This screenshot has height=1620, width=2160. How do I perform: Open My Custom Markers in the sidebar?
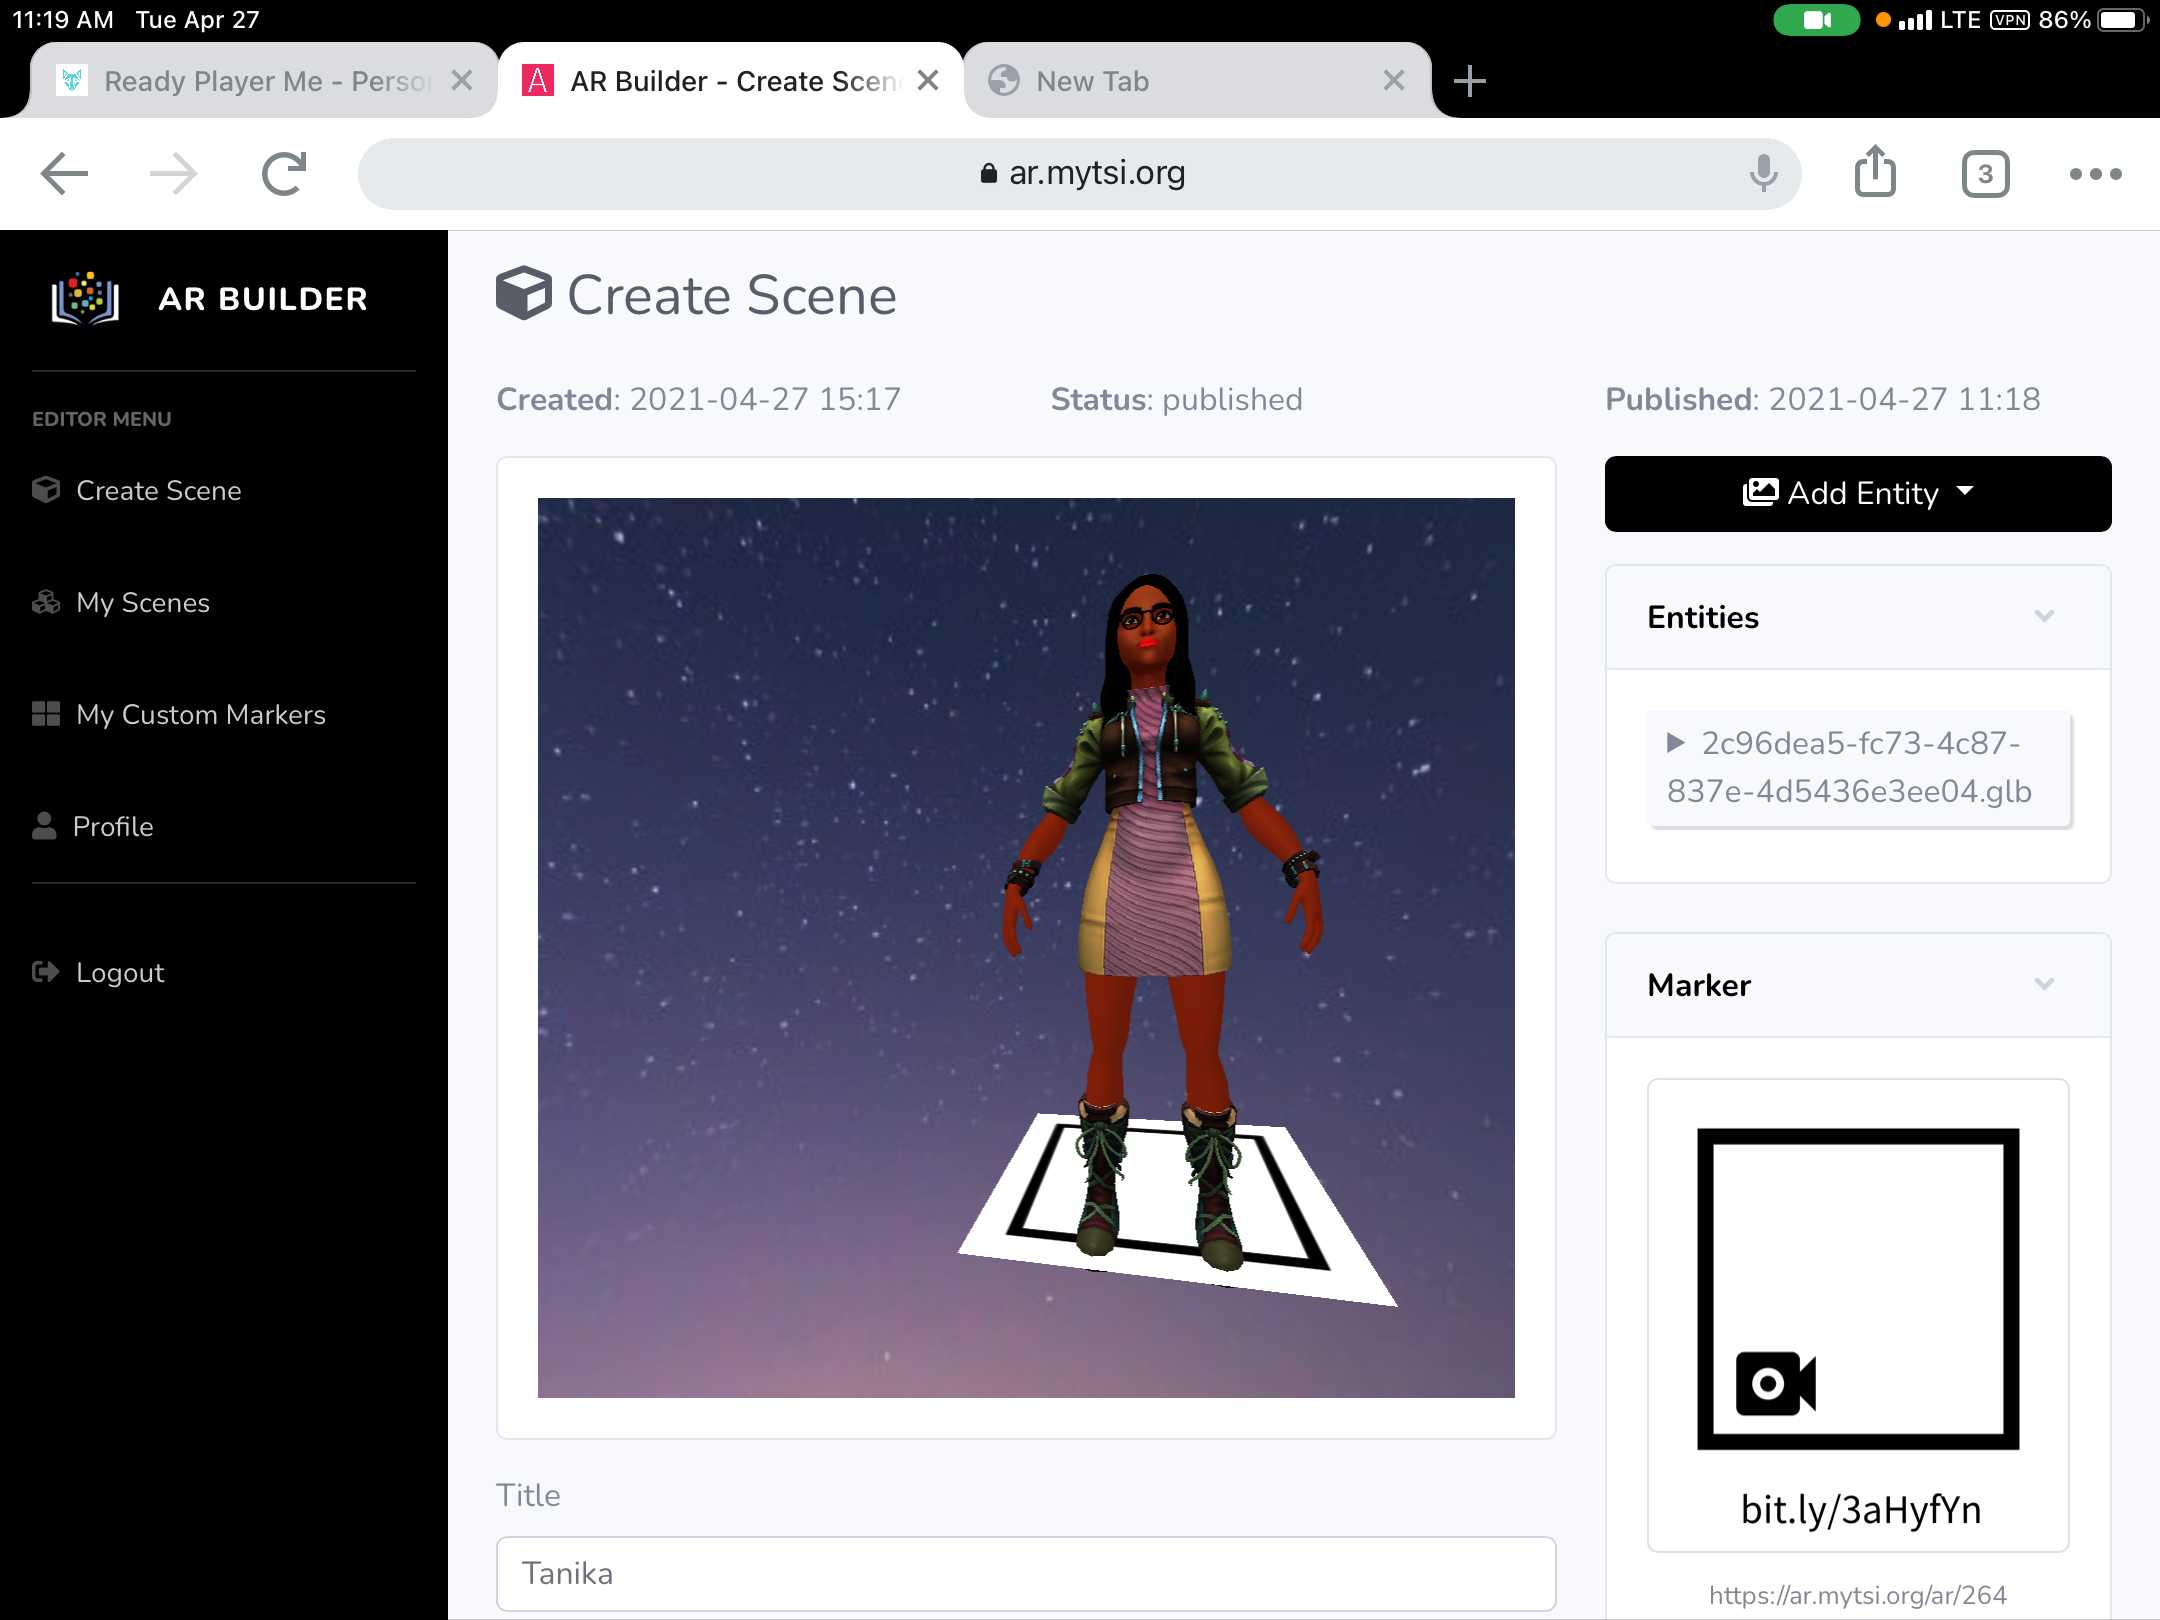coord(200,714)
